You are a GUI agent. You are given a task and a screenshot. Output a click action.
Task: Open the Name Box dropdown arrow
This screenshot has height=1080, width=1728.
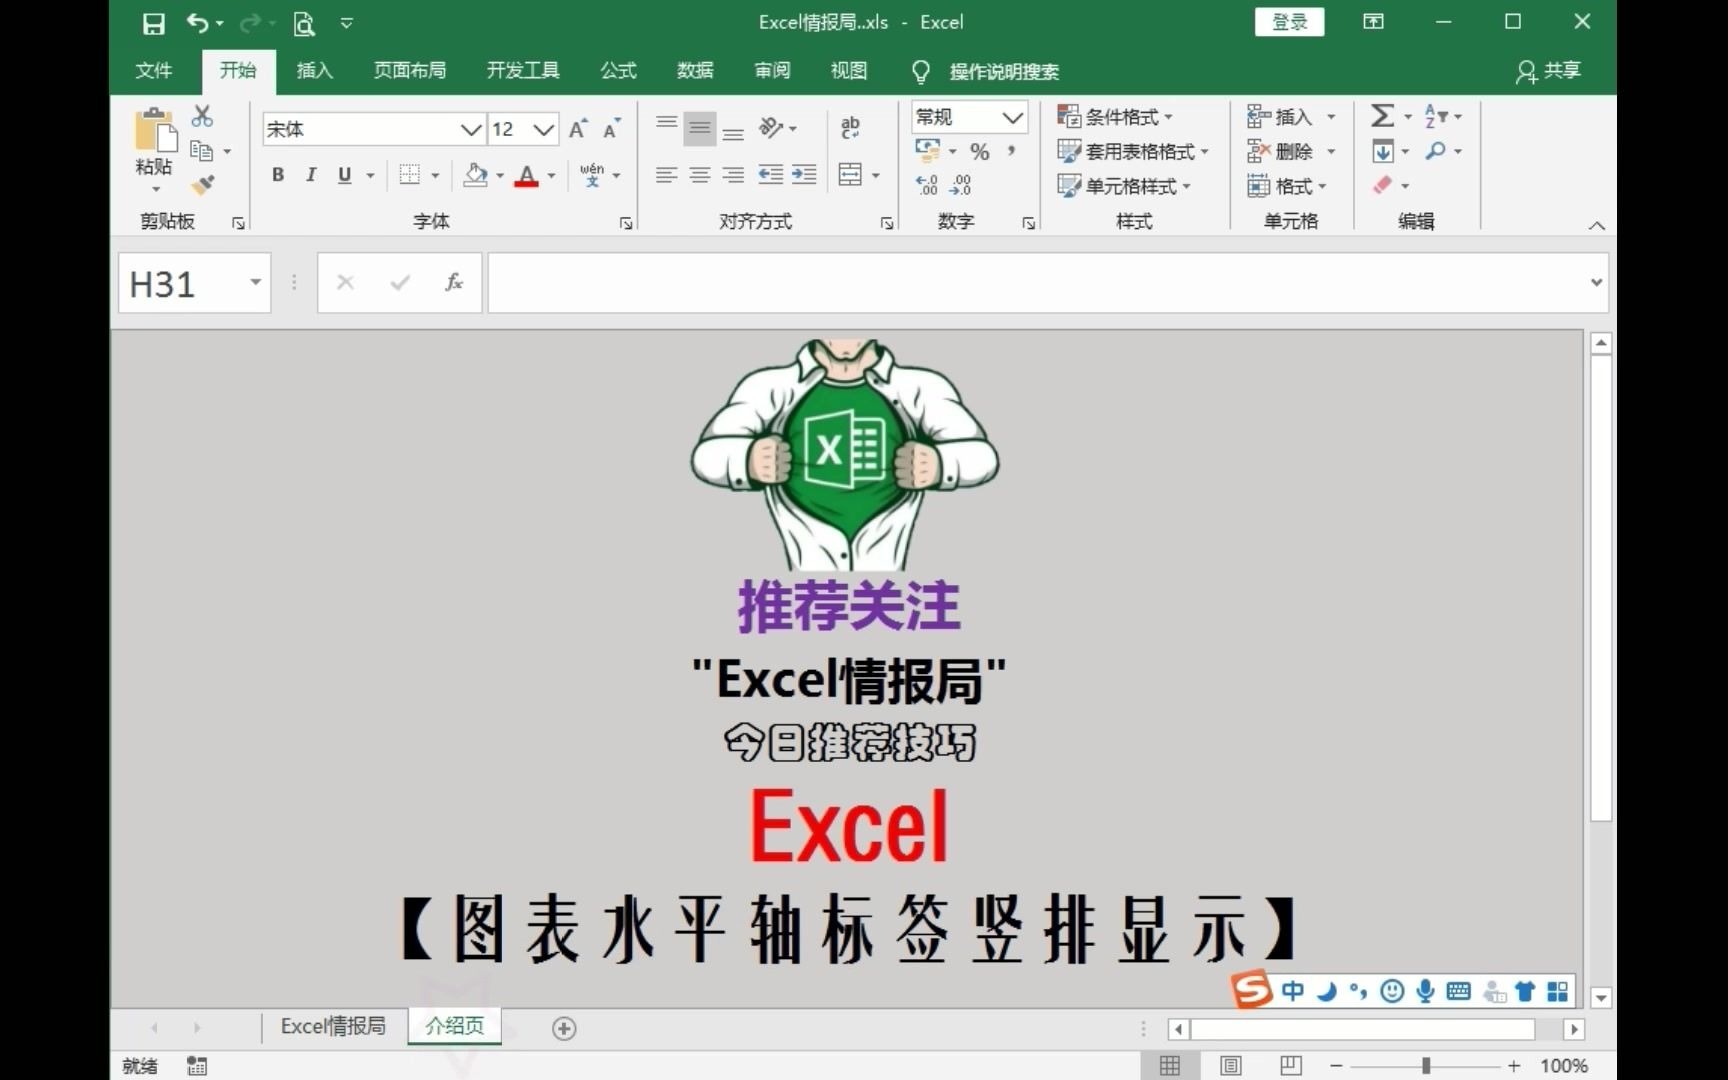256,282
